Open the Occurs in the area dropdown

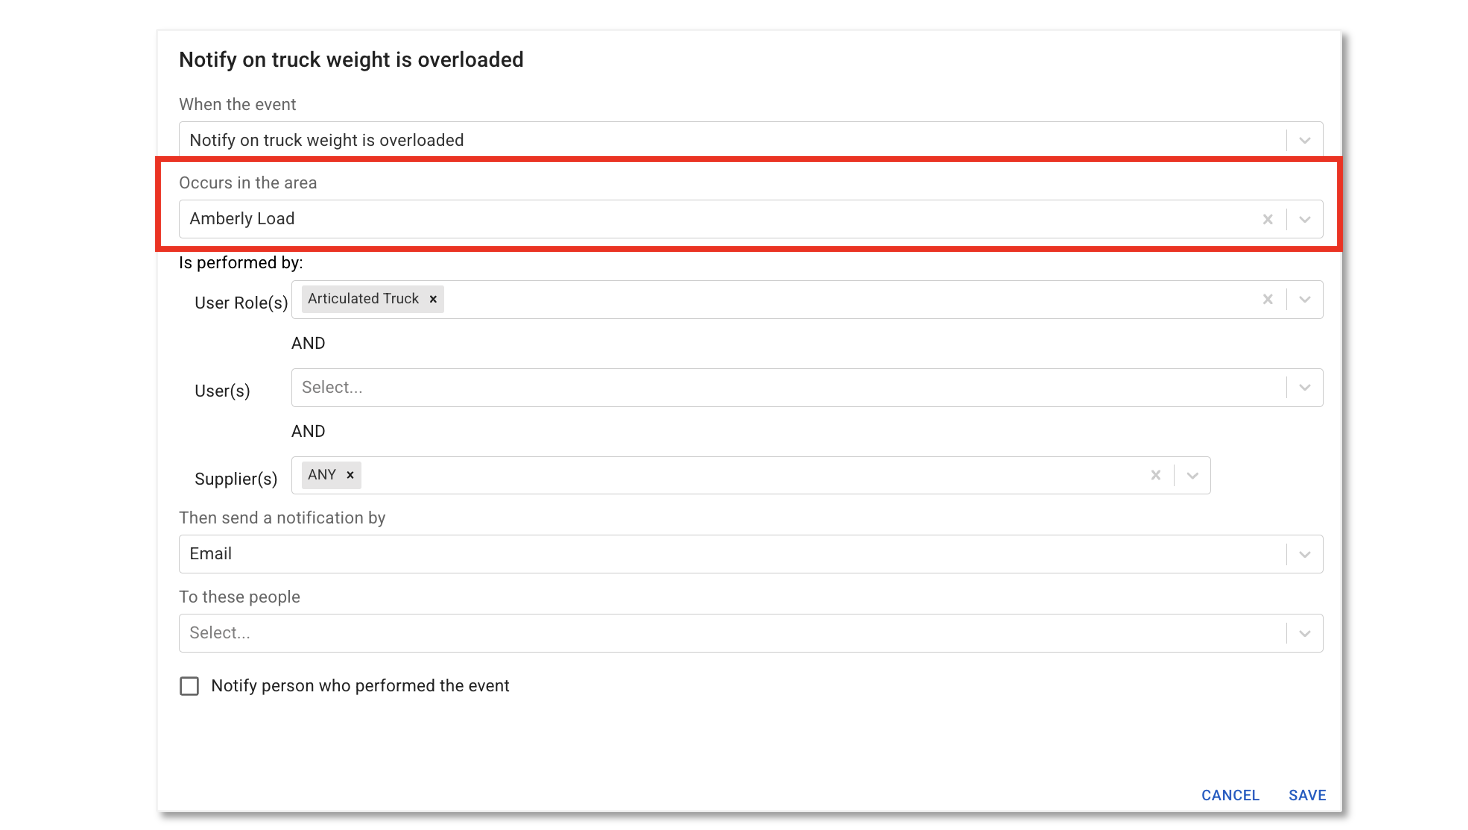1303,218
